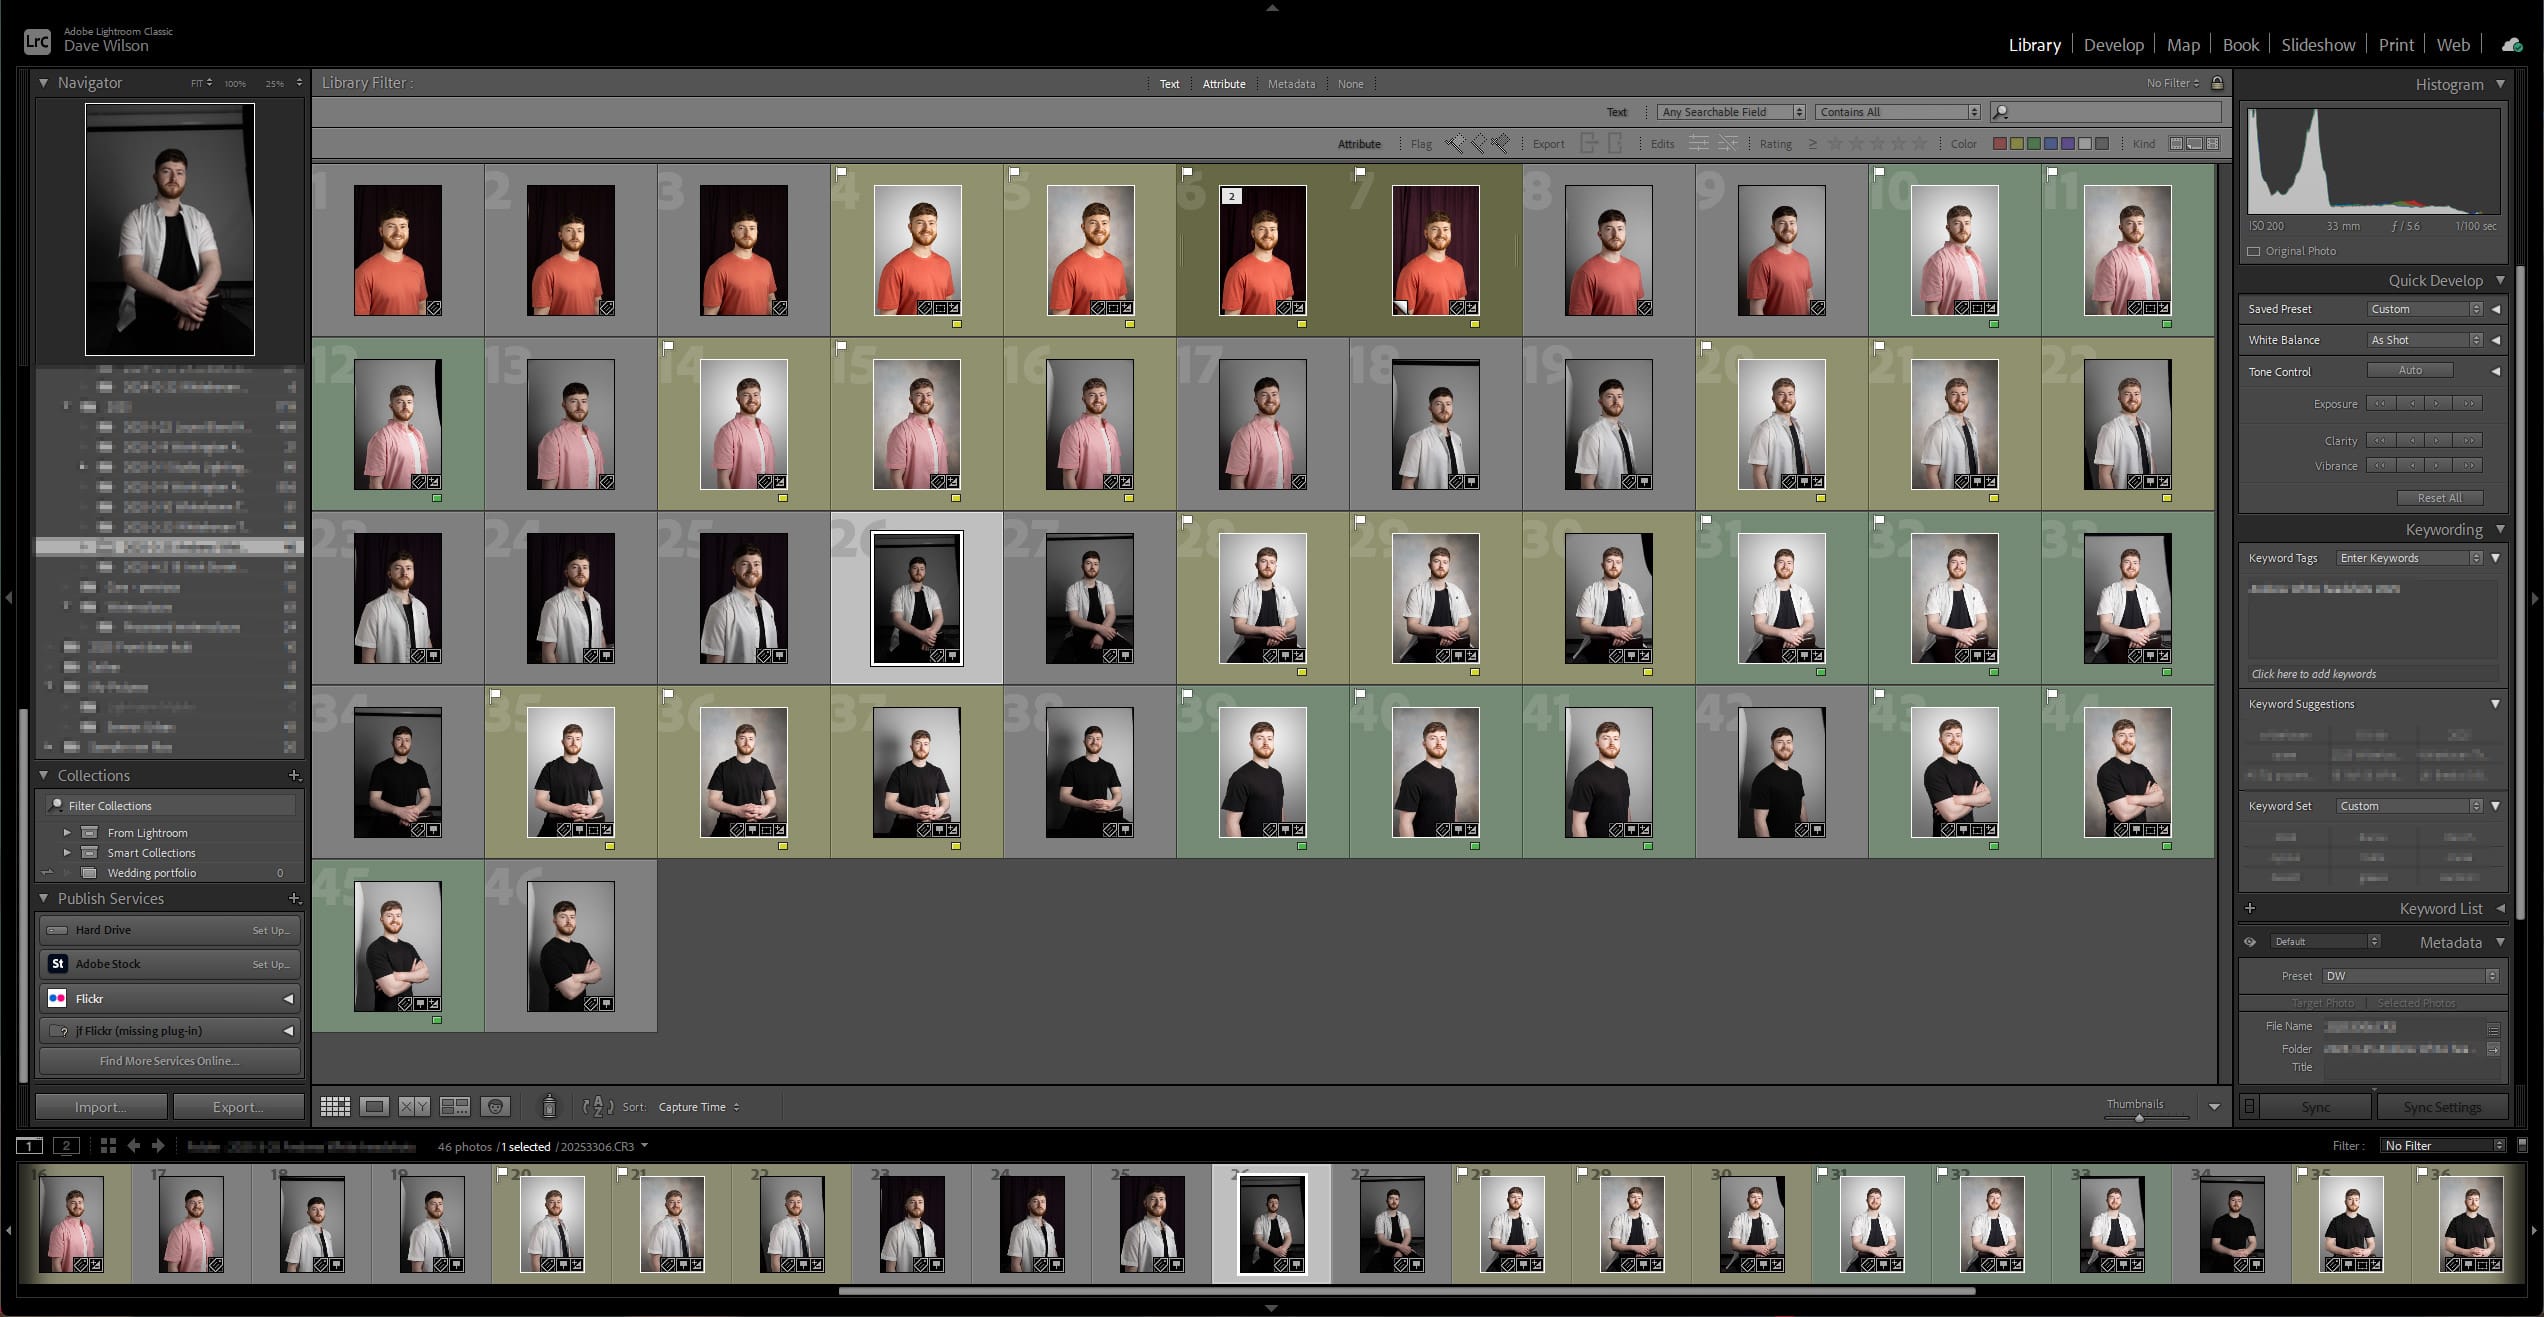Filter by red color label swatch

pos(2000,144)
